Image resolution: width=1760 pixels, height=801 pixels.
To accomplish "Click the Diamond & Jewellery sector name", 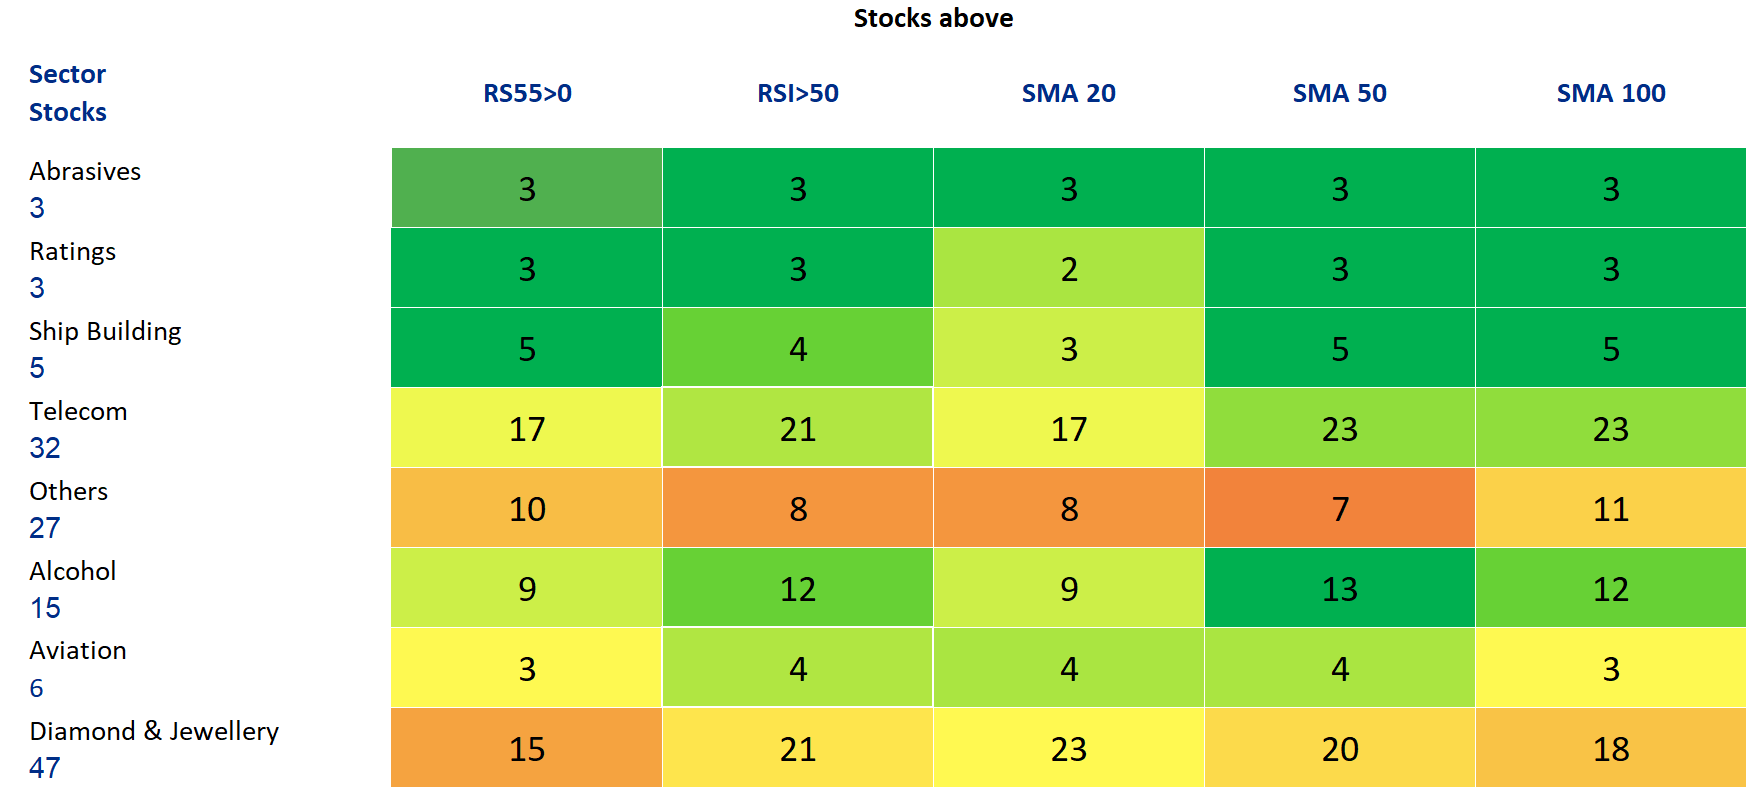I will [x=154, y=731].
